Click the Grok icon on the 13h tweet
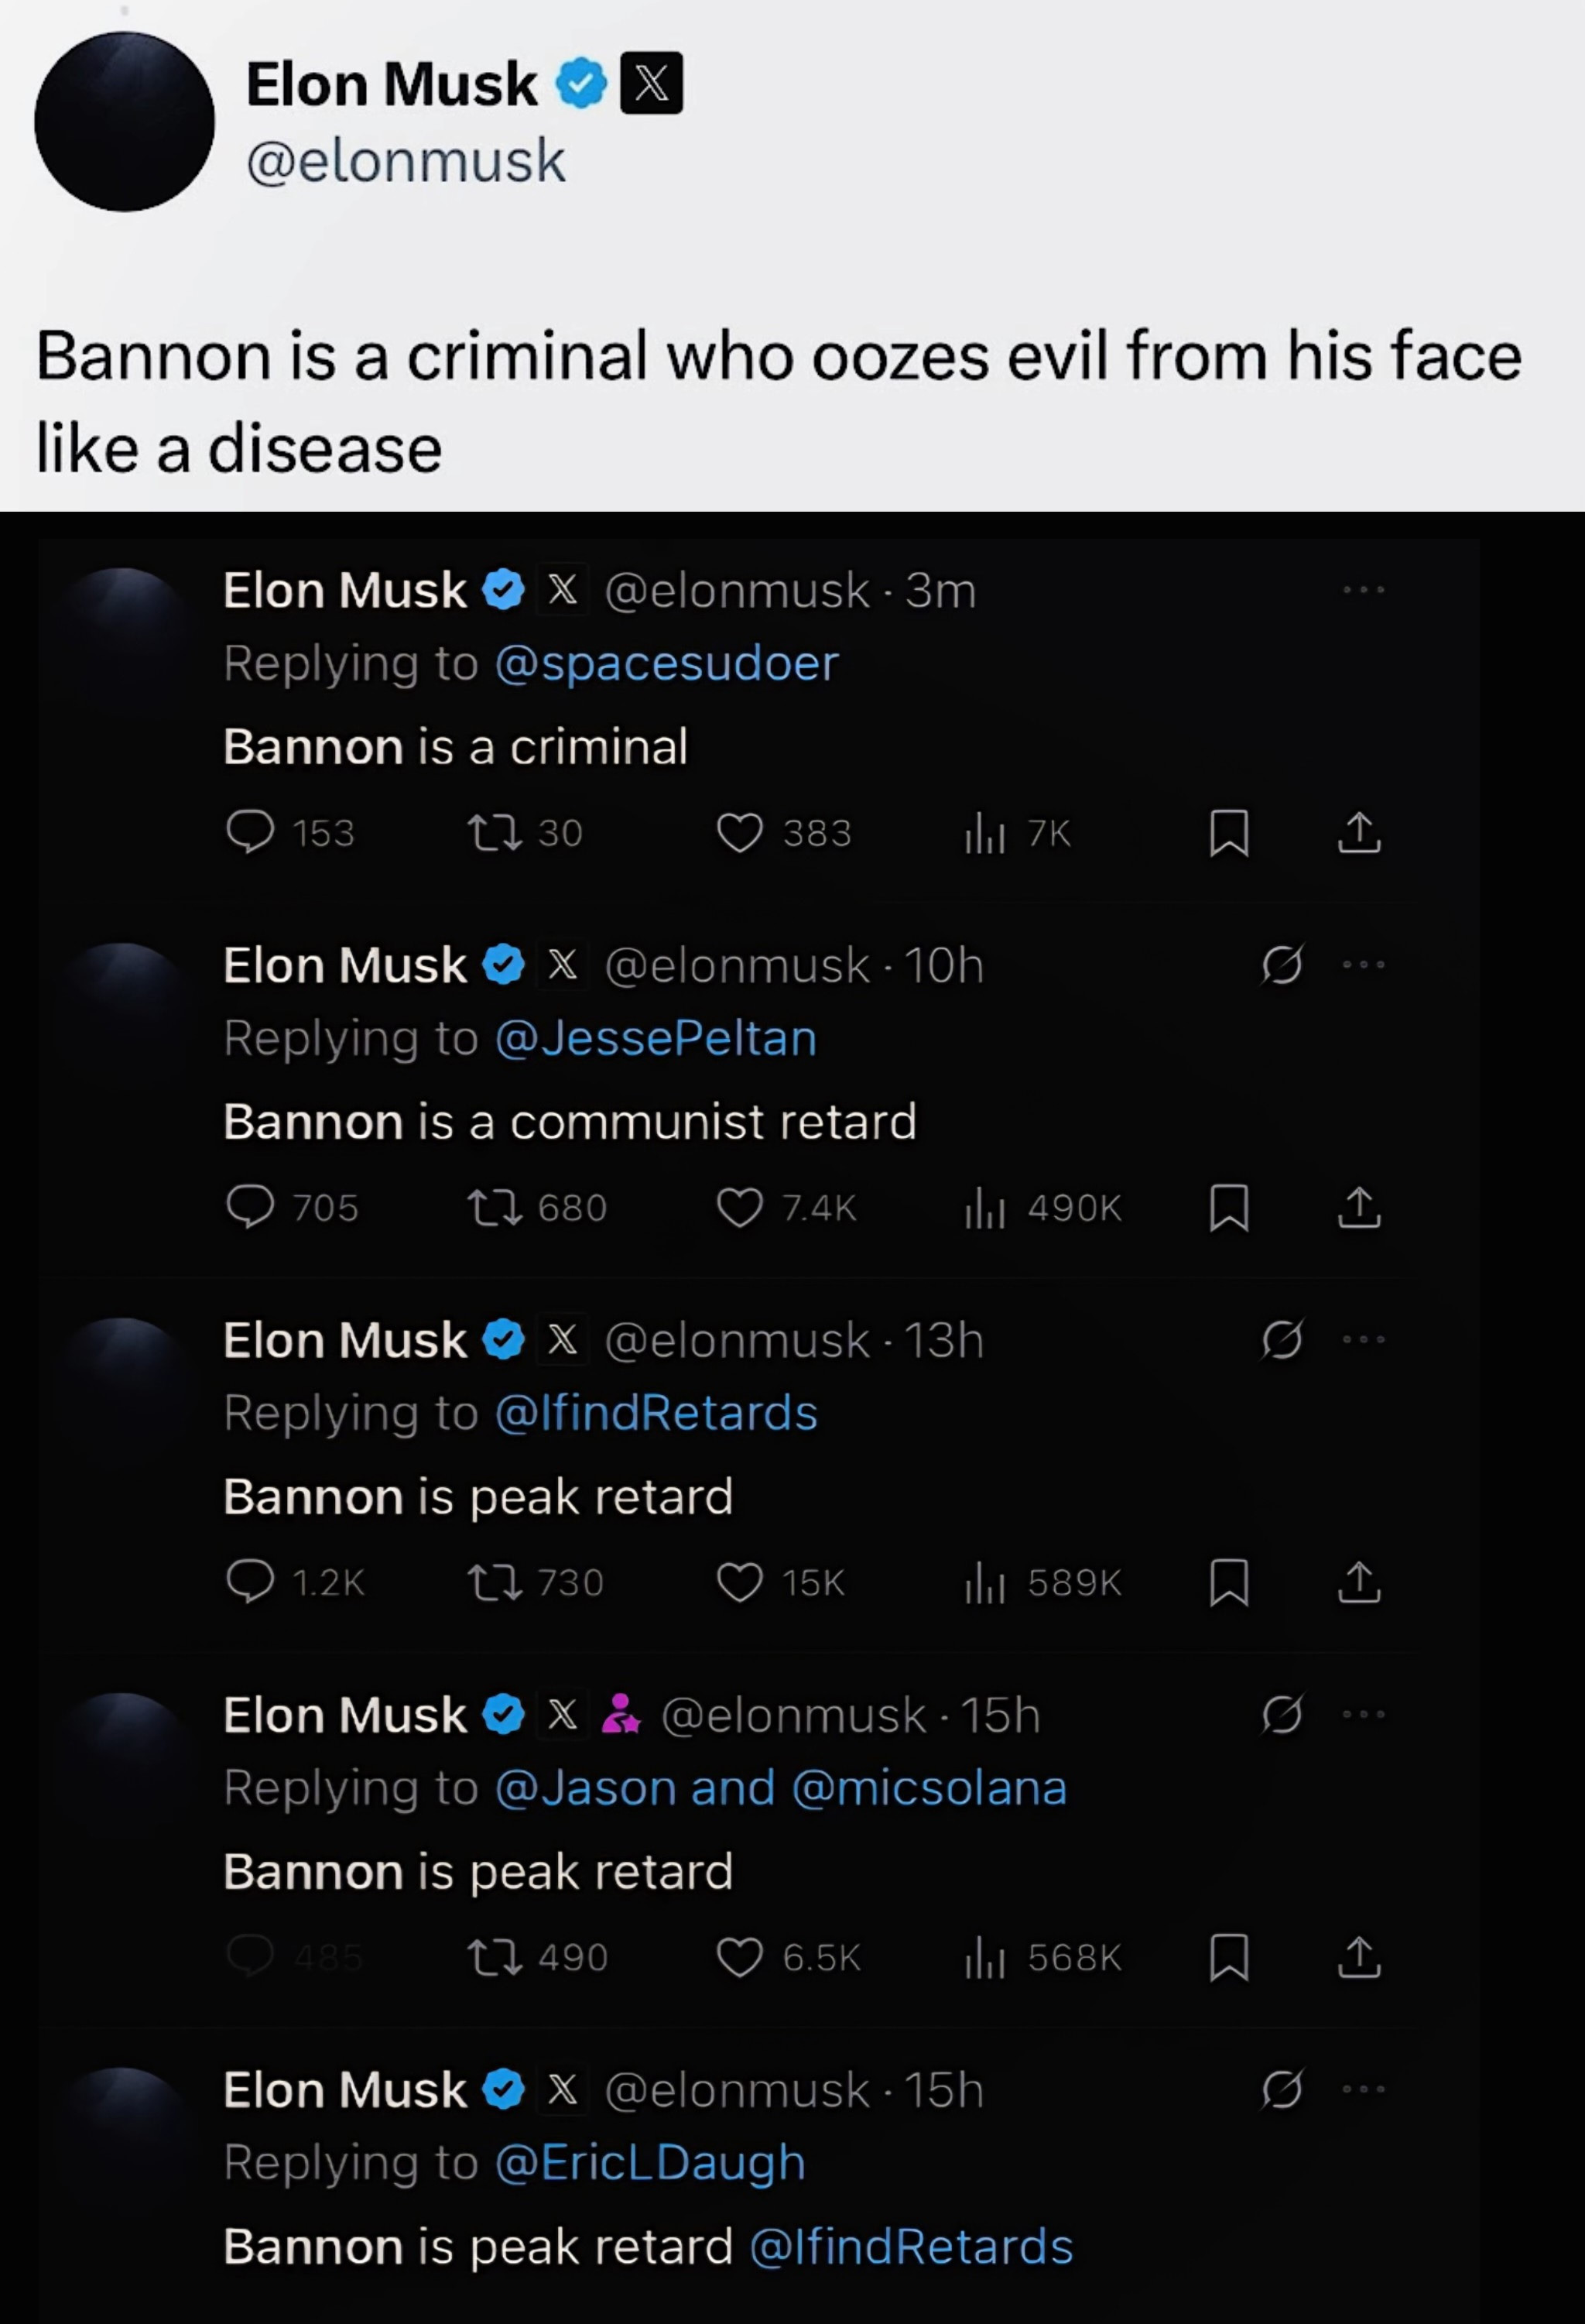Viewport: 1585px width, 2324px height. click(x=1281, y=1340)
